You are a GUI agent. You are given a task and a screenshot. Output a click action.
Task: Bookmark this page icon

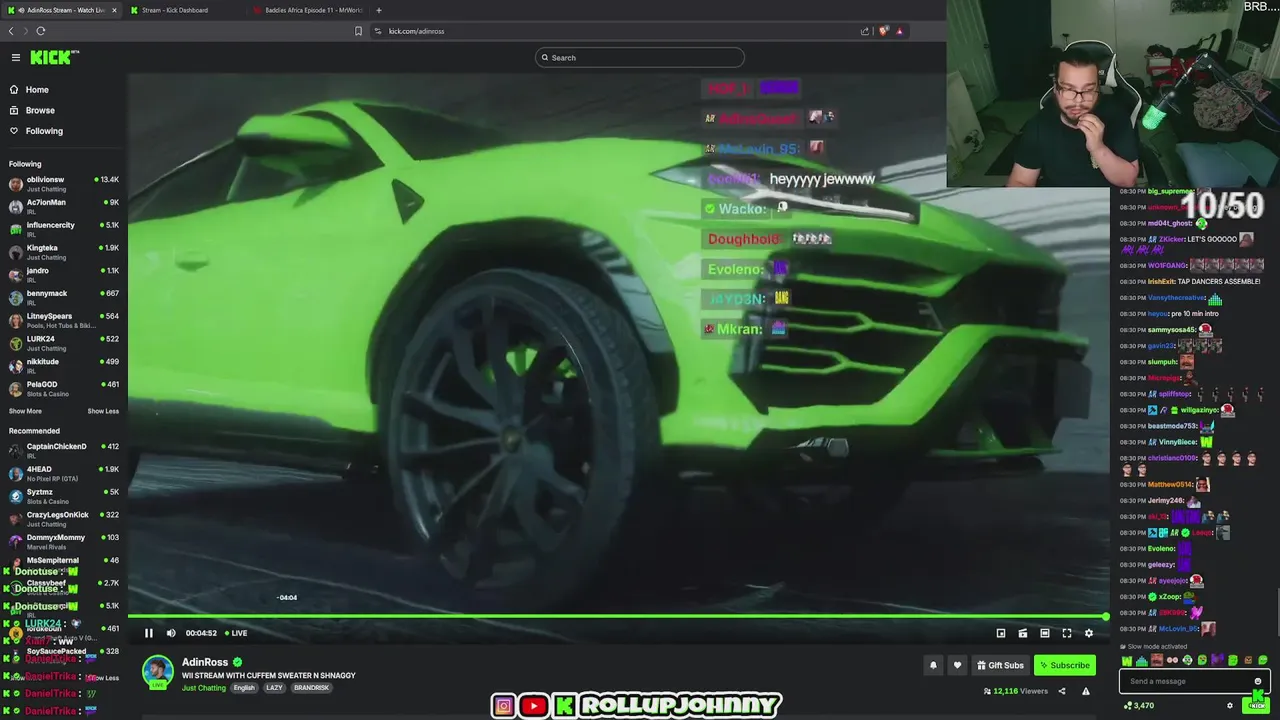358,31
